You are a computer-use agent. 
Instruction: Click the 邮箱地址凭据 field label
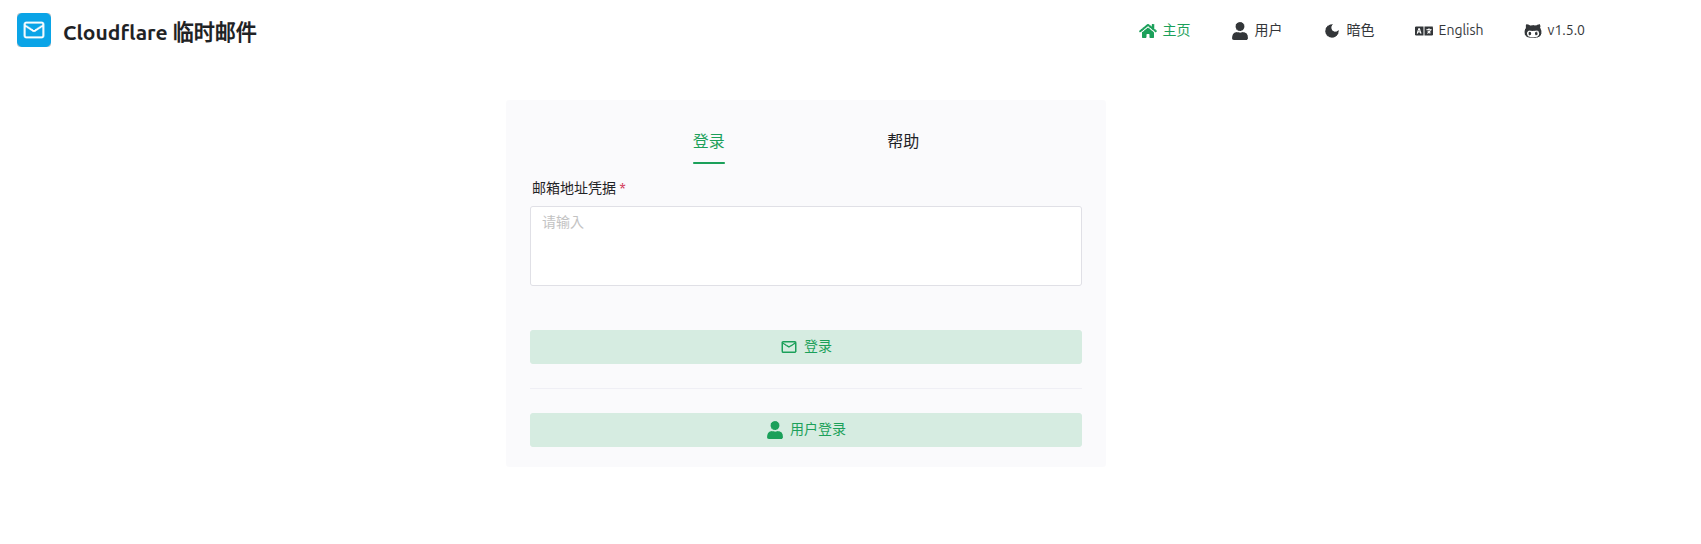tap(574, 188)
